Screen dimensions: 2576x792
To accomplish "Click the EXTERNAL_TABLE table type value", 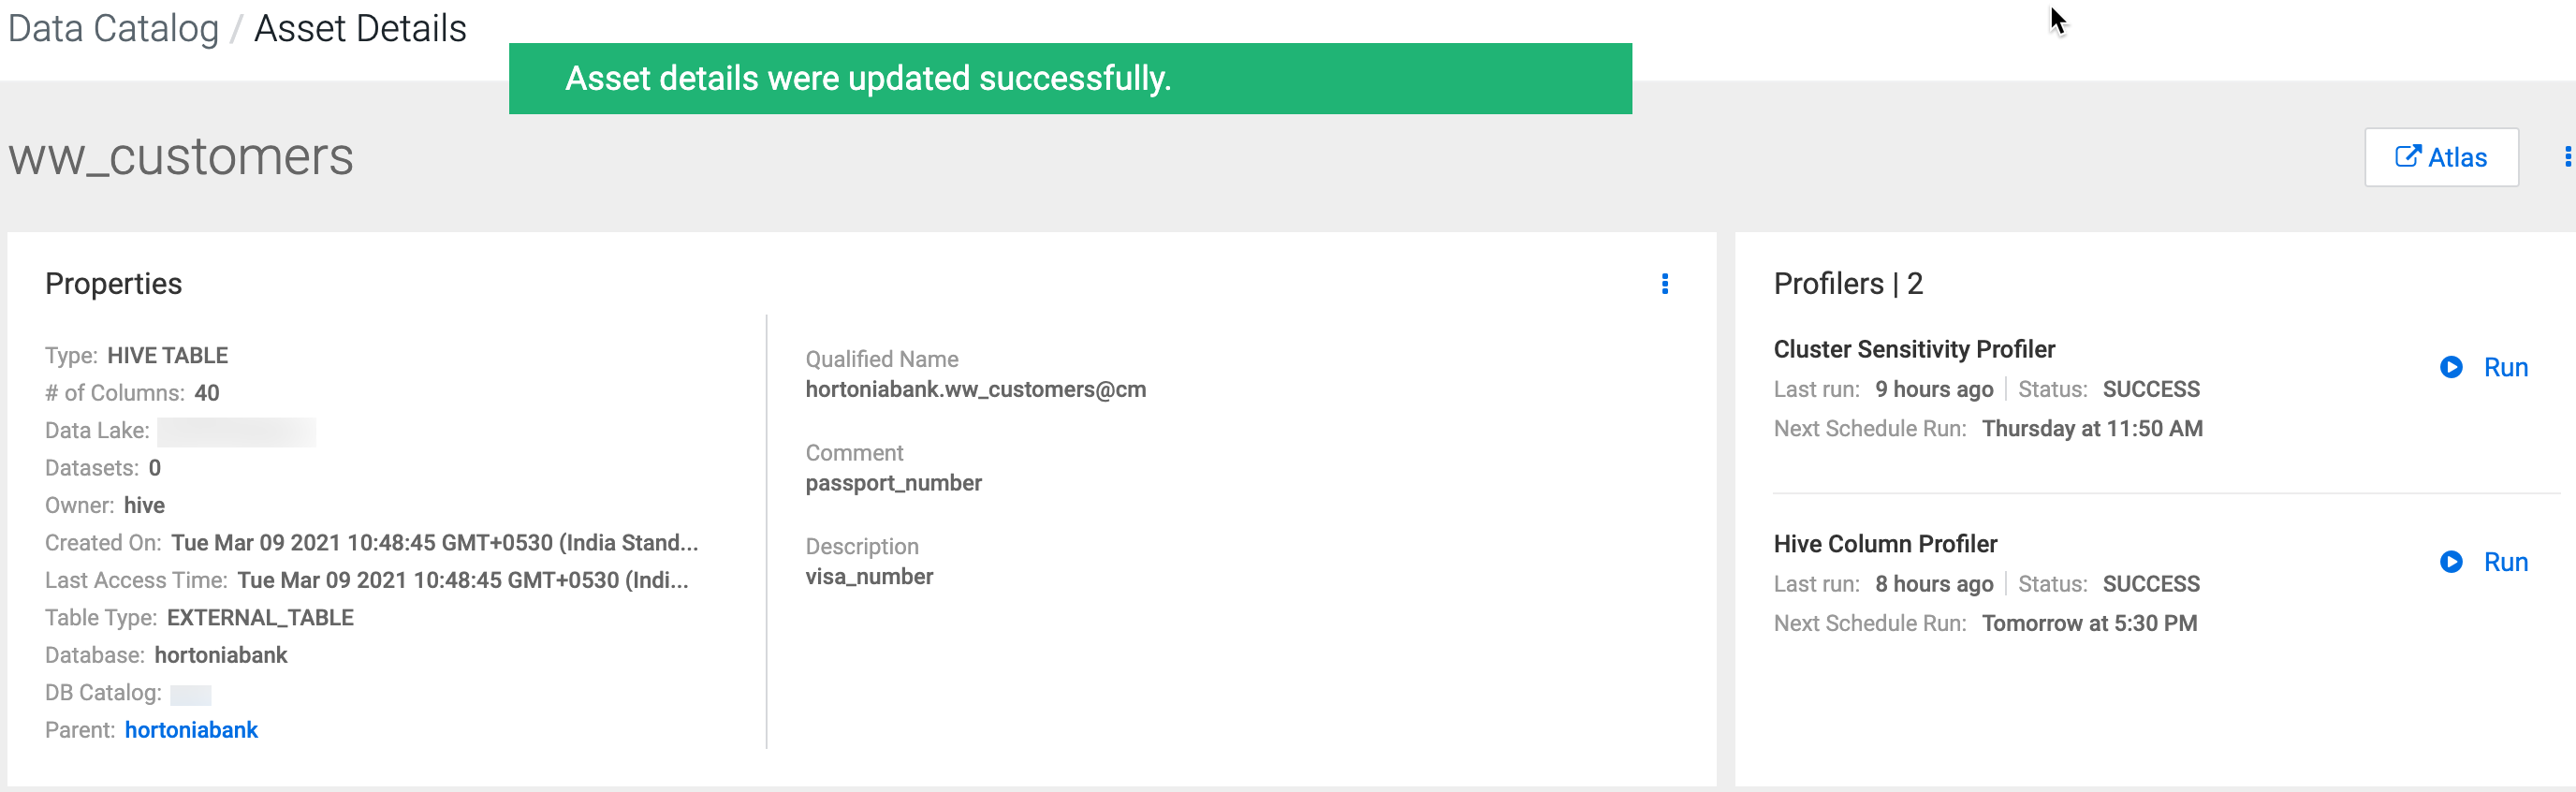I will (260, 618).
